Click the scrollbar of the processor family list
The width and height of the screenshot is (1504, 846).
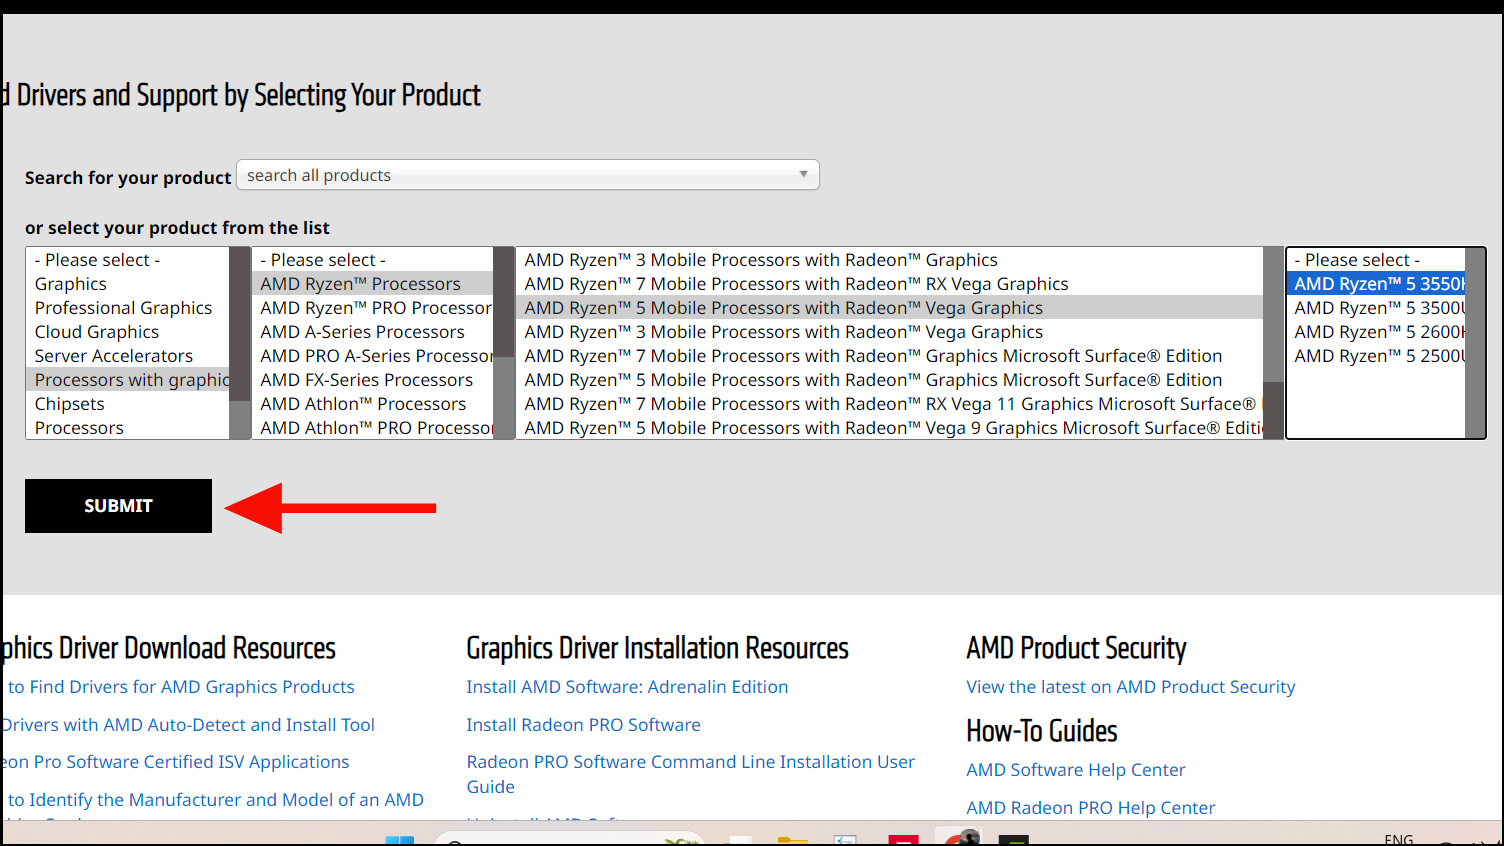click(503, 343)
